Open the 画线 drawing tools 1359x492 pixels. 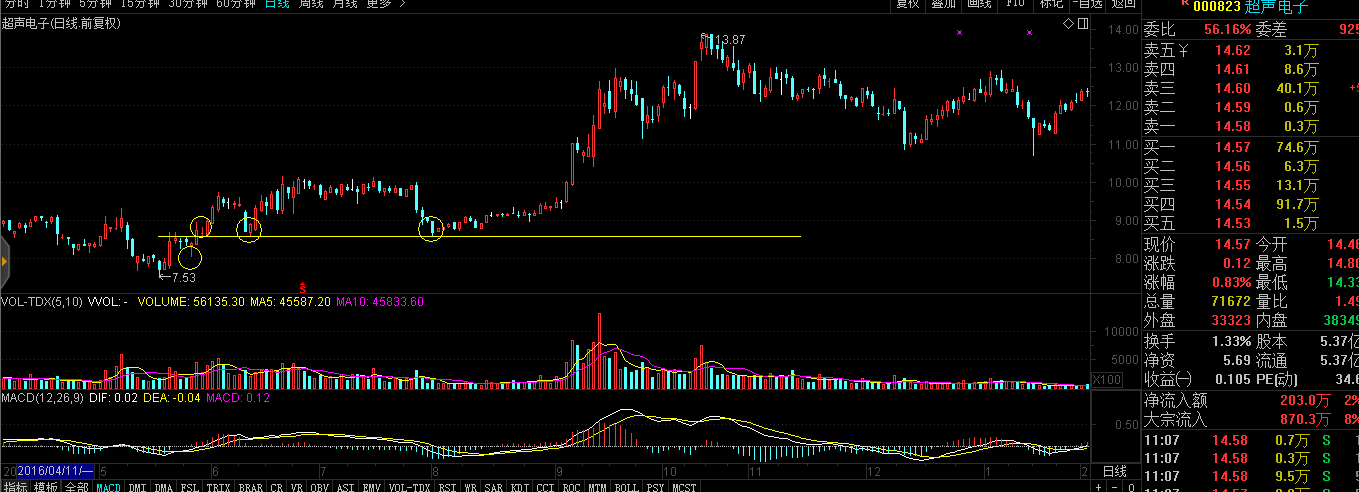979,4
